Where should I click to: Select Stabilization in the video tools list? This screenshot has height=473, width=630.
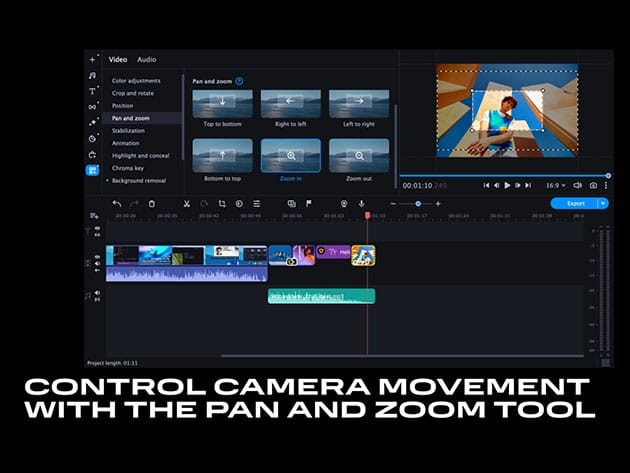(128, 130)
